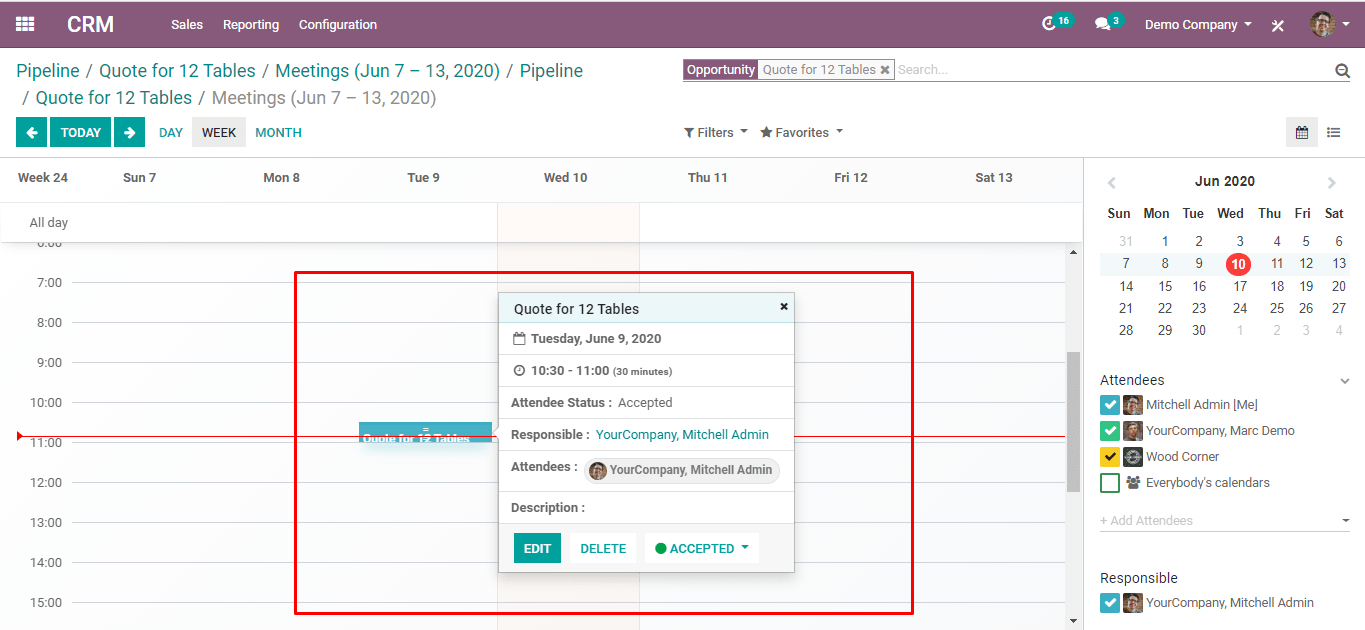Toggle Mitchell Admin [Me] attendee checkbox

click(x=1110, y=405)
